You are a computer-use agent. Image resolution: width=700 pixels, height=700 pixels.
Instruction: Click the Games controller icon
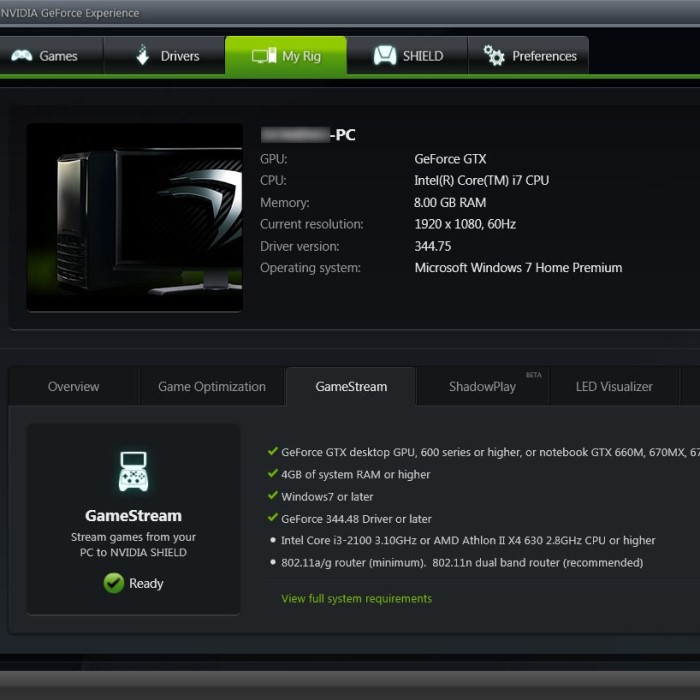click(x=21, y=56)
